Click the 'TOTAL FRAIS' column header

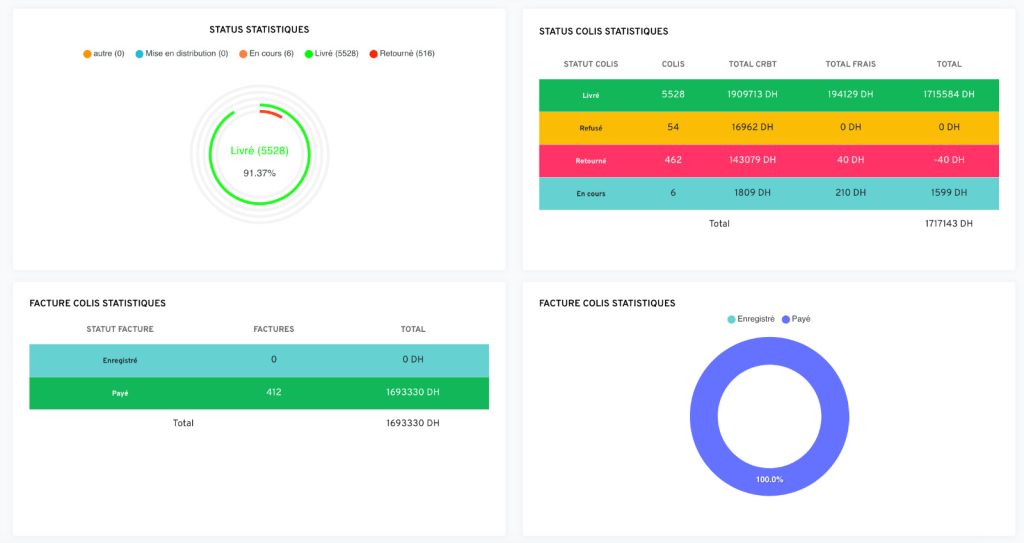850,64
